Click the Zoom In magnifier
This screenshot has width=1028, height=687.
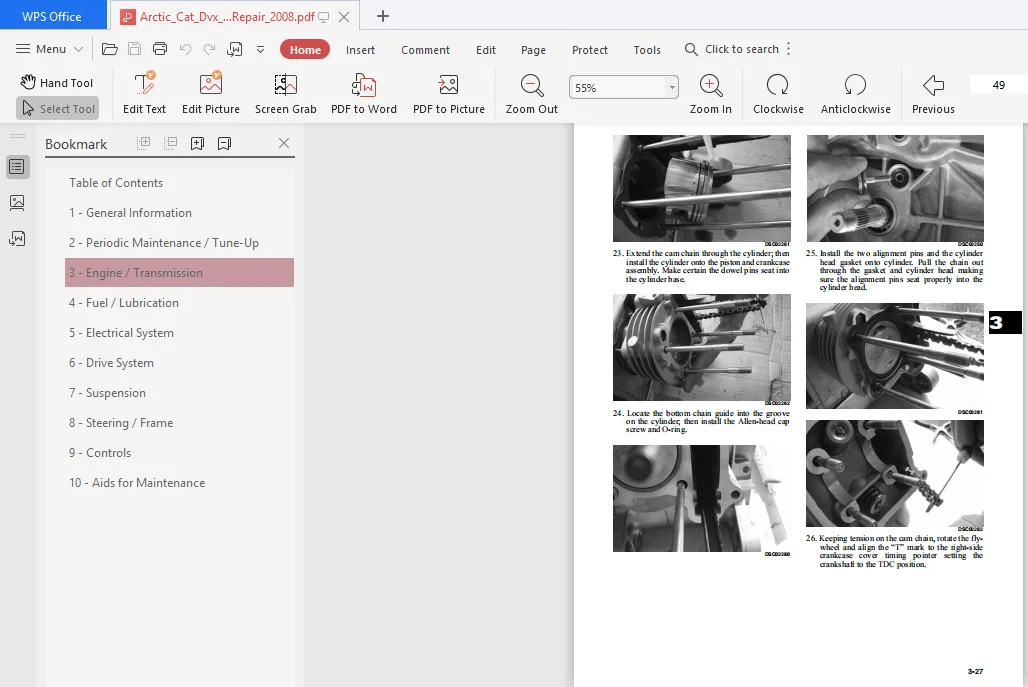coord(711,93)
